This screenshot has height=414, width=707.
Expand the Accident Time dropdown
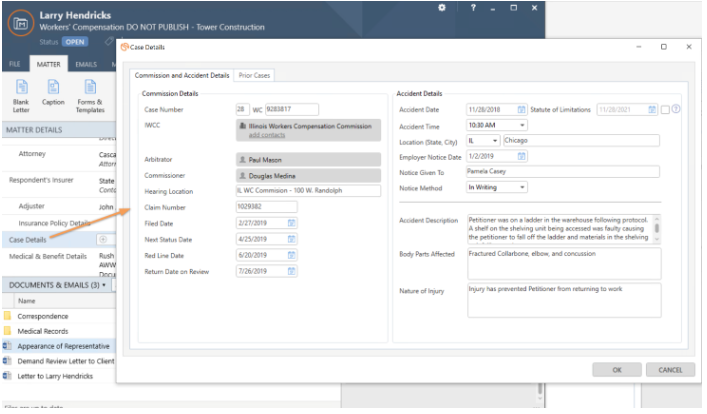522,125
